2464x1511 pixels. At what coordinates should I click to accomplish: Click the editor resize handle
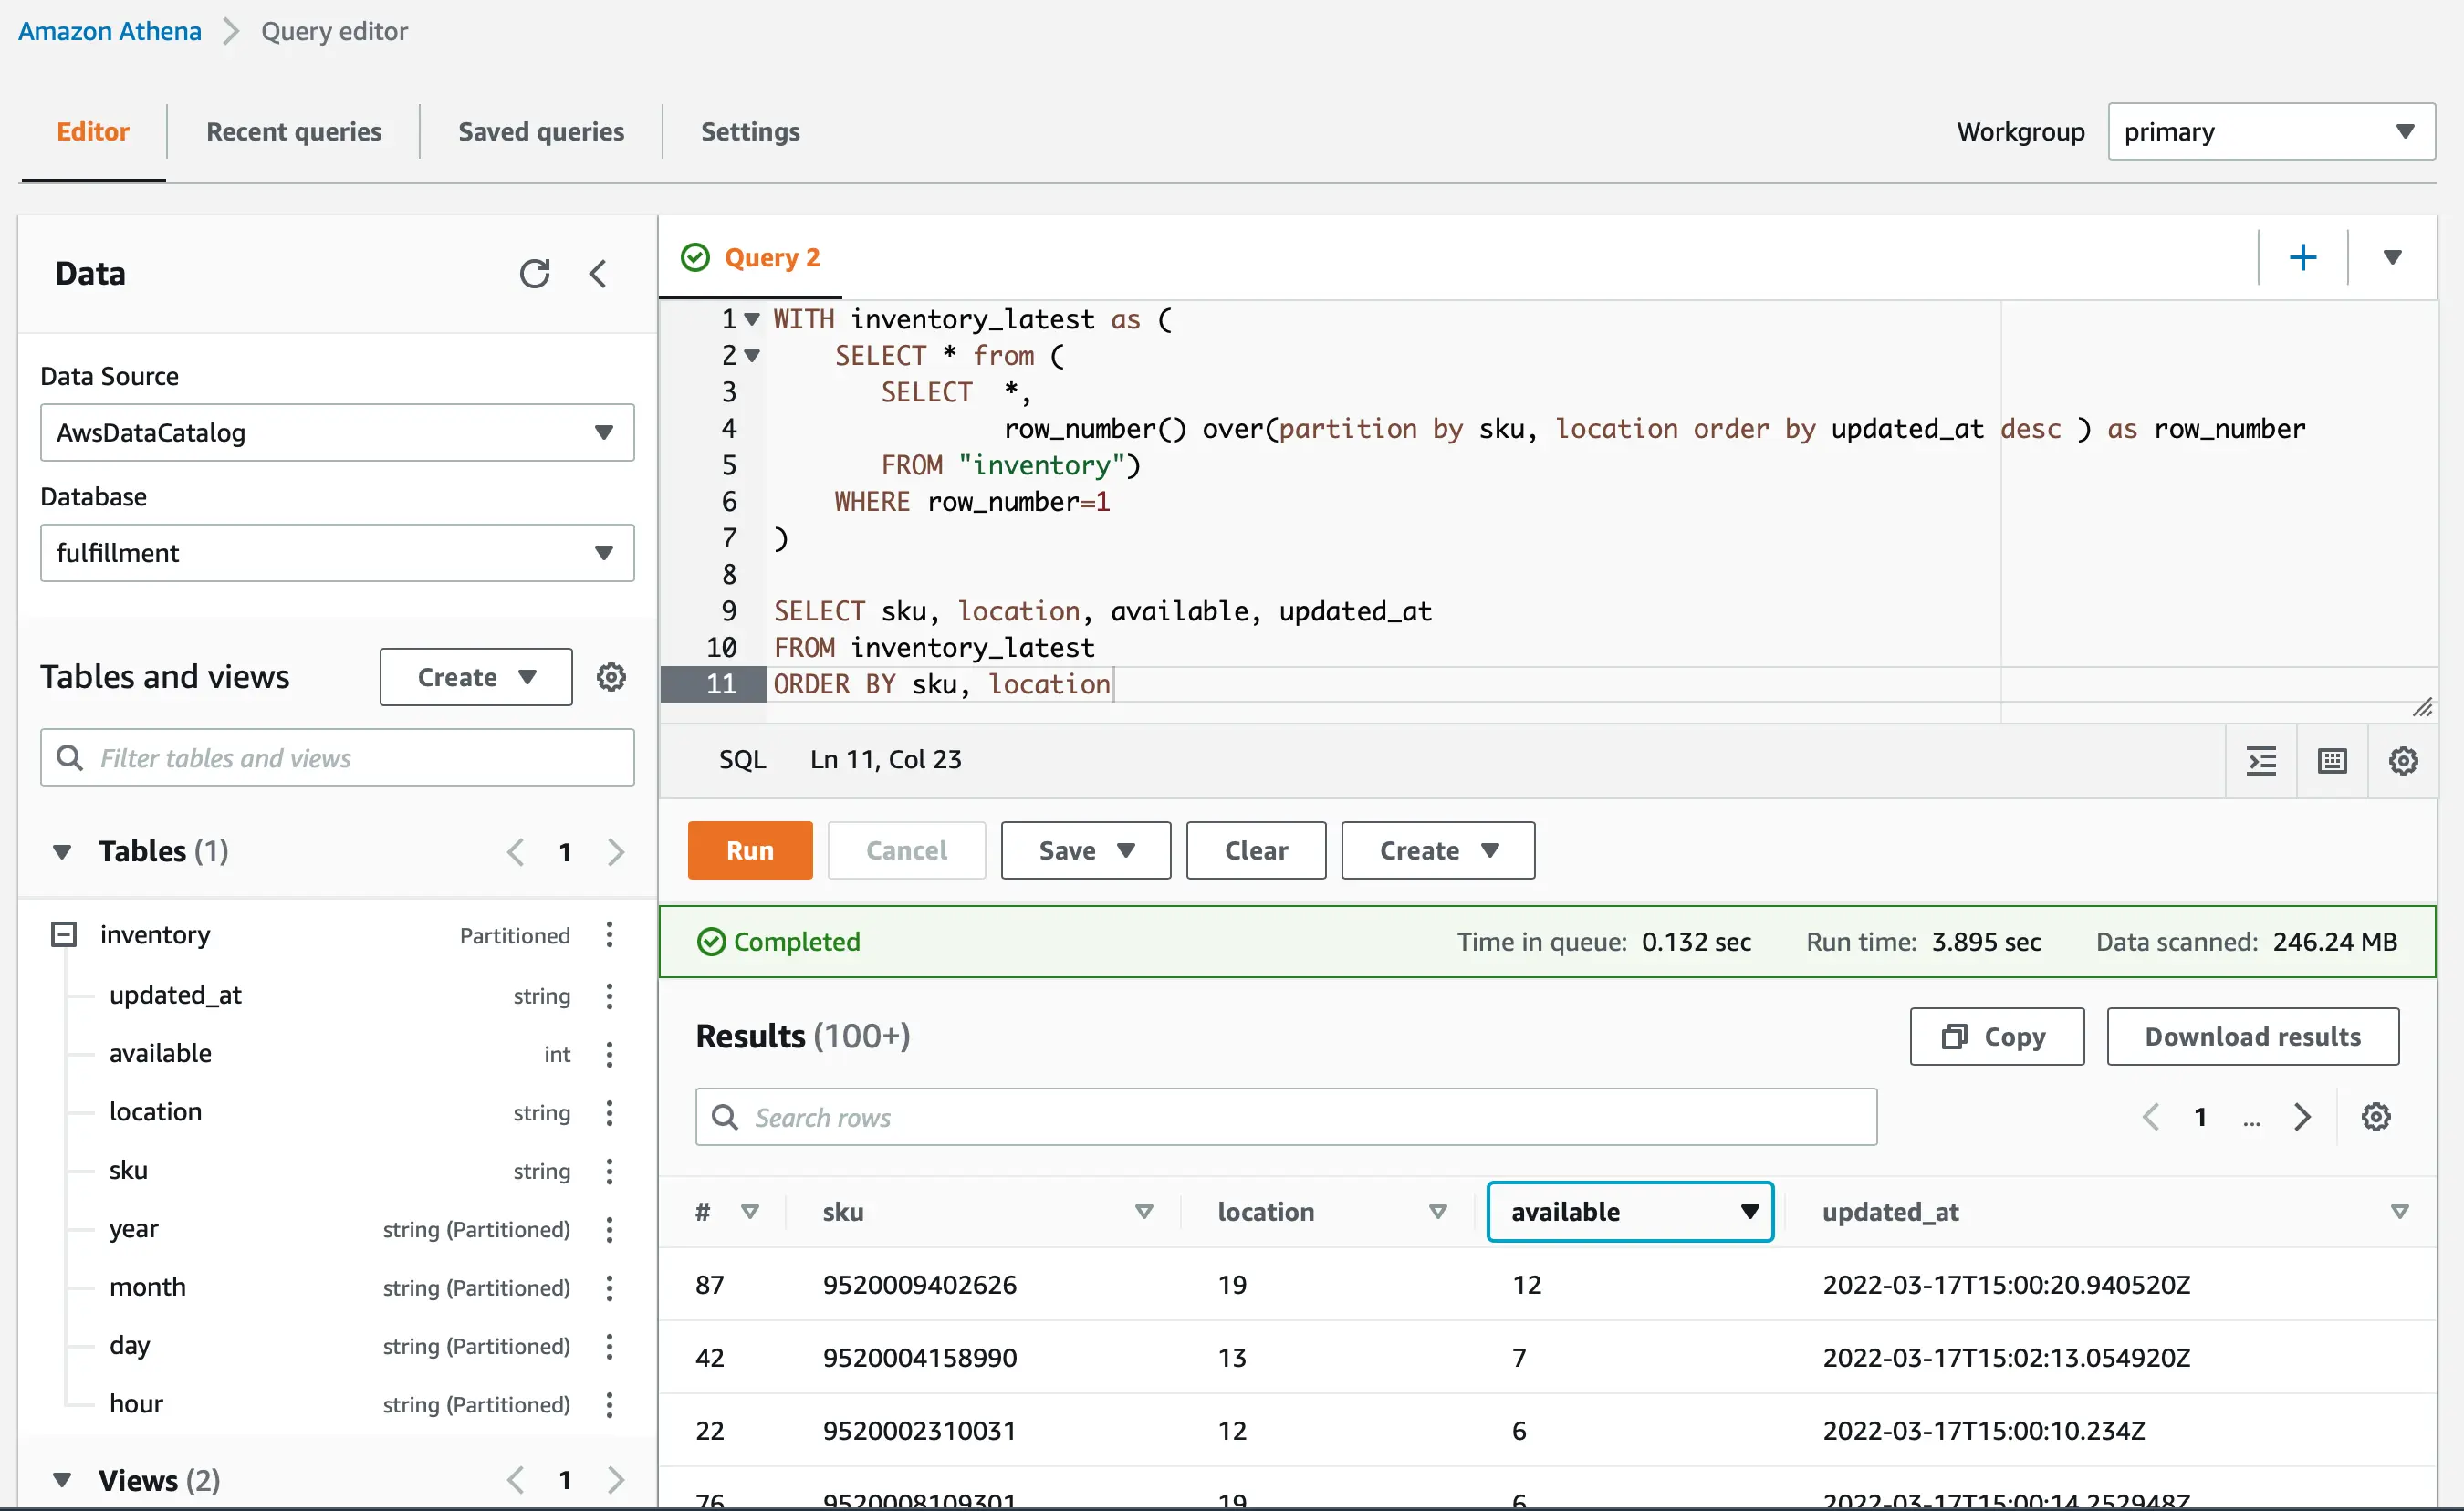tap(2421, 707)
